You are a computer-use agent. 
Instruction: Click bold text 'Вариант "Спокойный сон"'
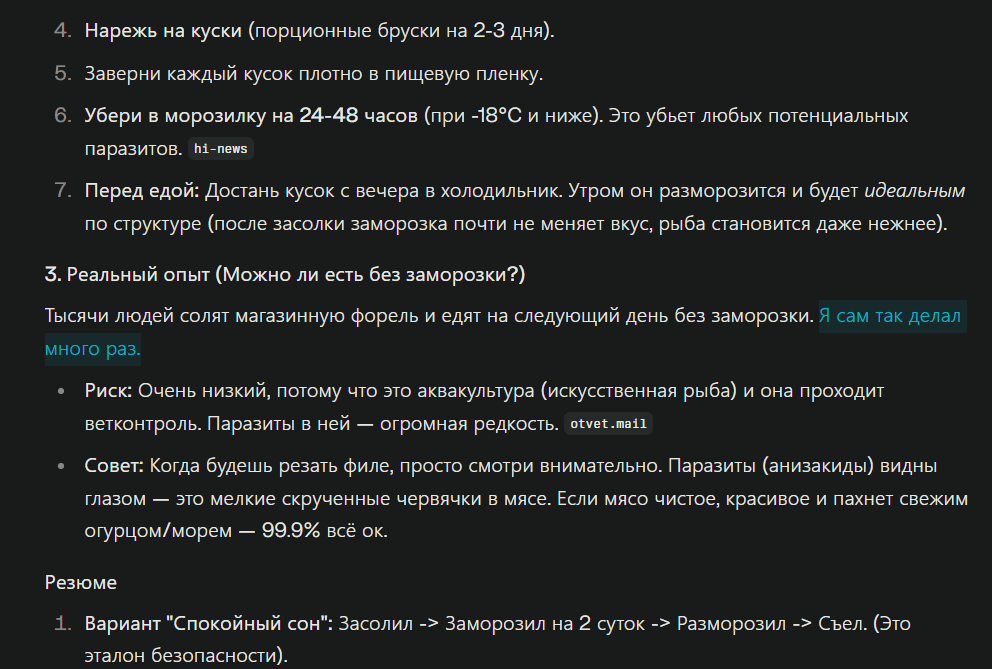click(208, 623)
